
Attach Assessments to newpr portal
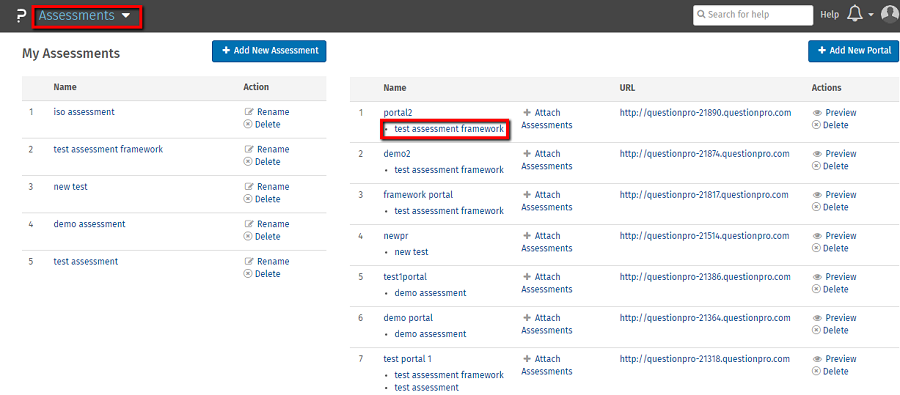click(546, 242)
